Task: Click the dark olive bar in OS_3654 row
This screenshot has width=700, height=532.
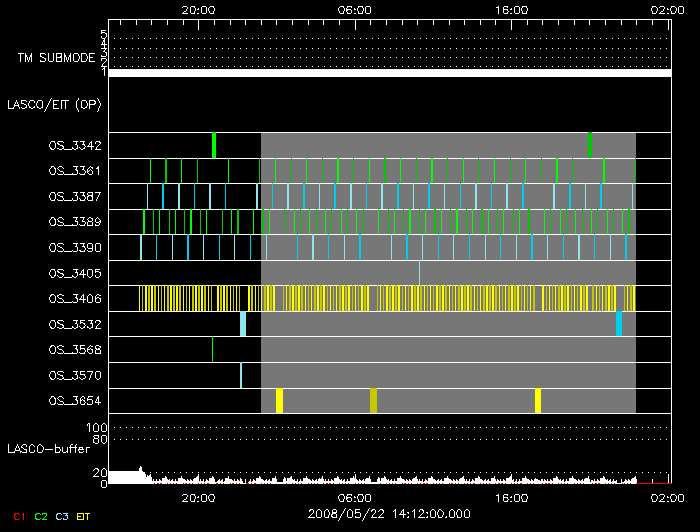Action: coord(373,401)
